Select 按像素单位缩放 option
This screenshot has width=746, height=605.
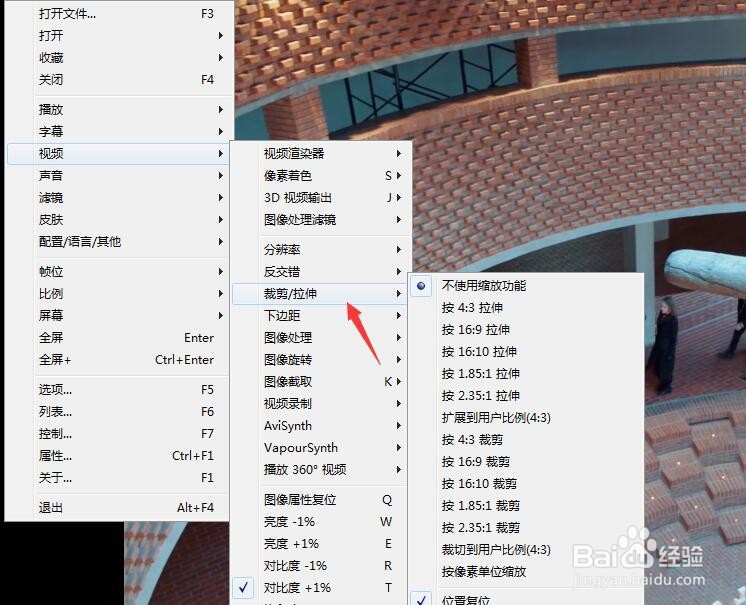525,572
